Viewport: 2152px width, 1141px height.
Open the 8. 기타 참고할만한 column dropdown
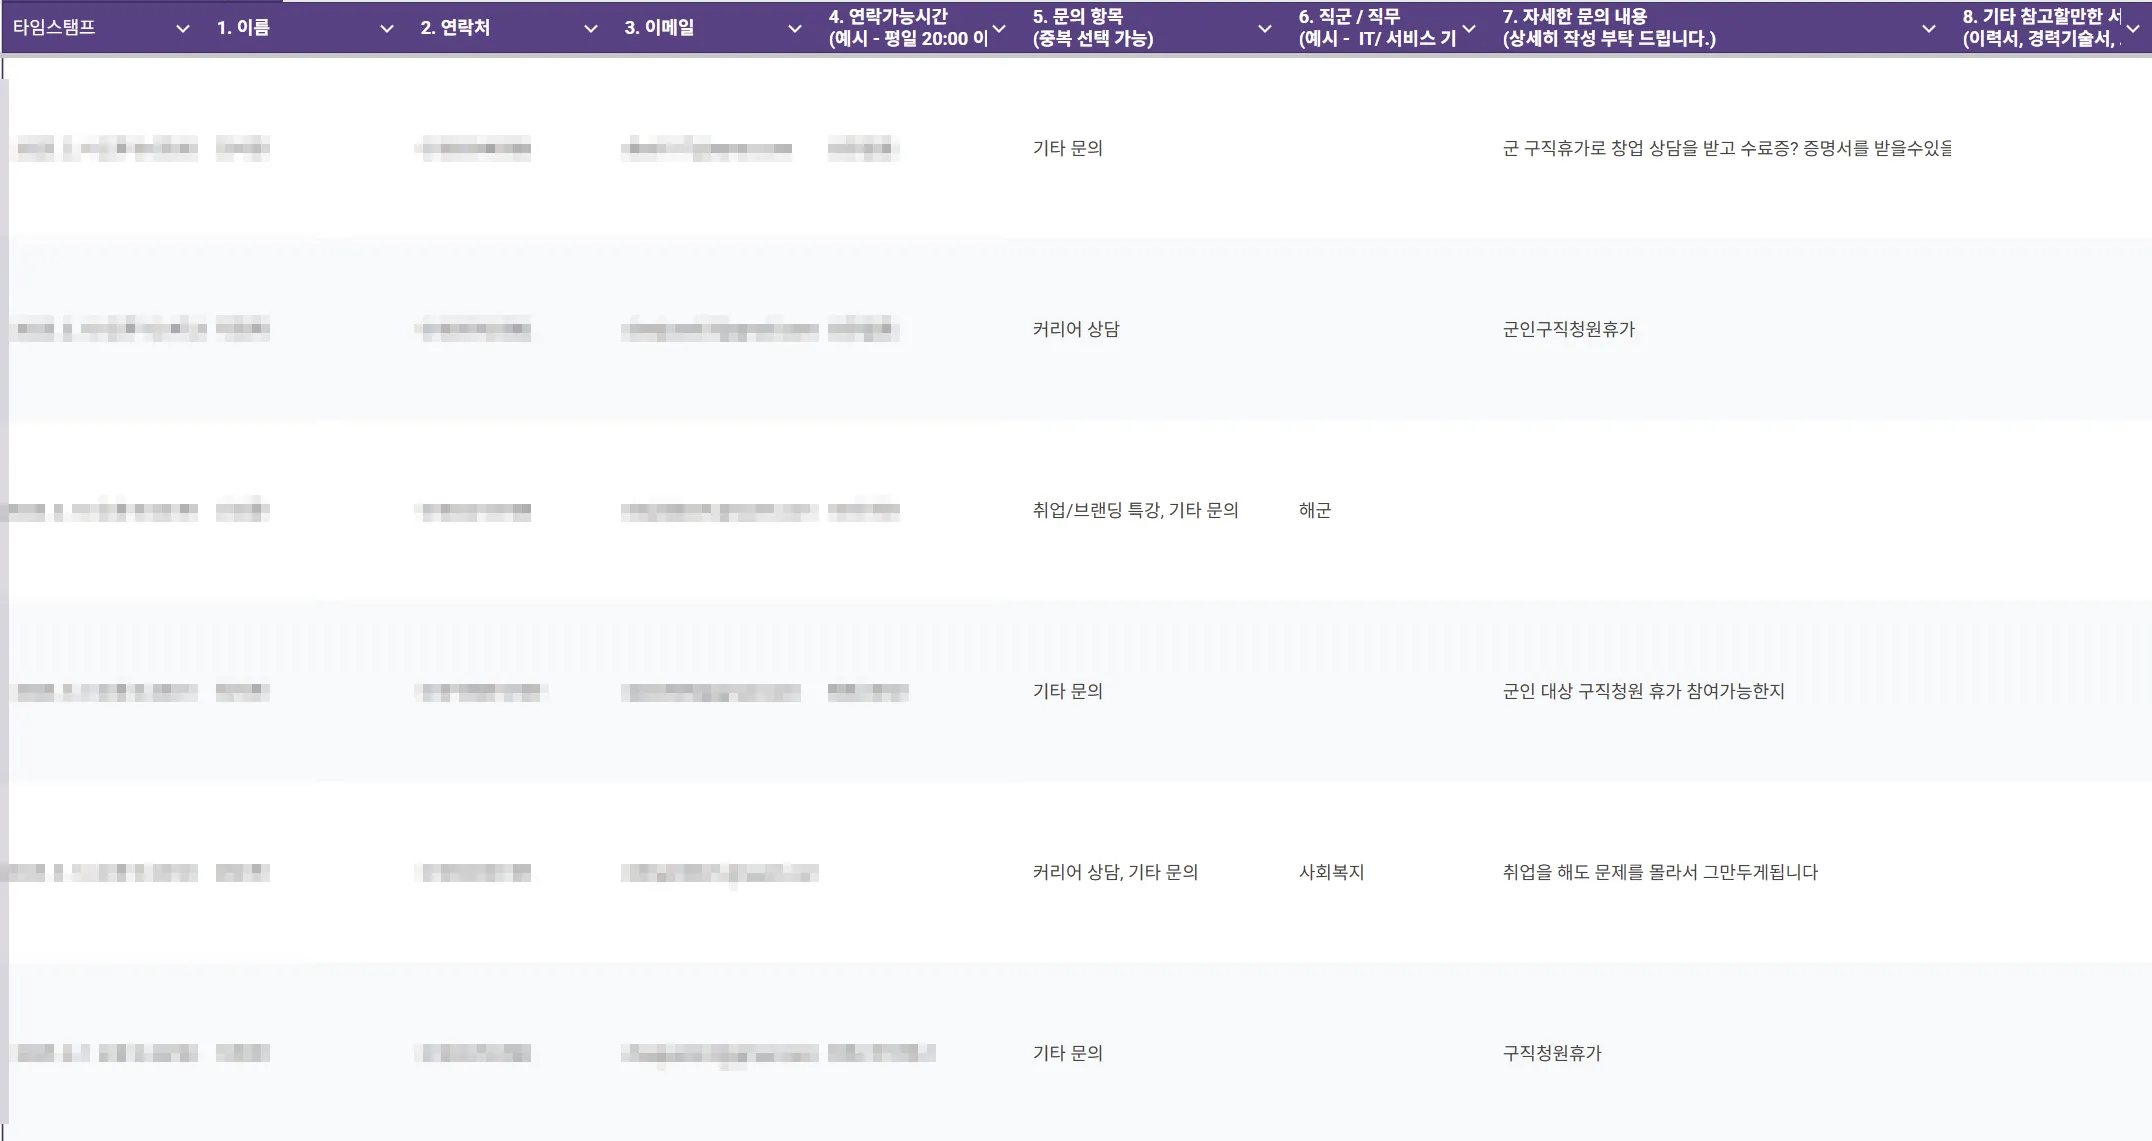(2133, 29)
